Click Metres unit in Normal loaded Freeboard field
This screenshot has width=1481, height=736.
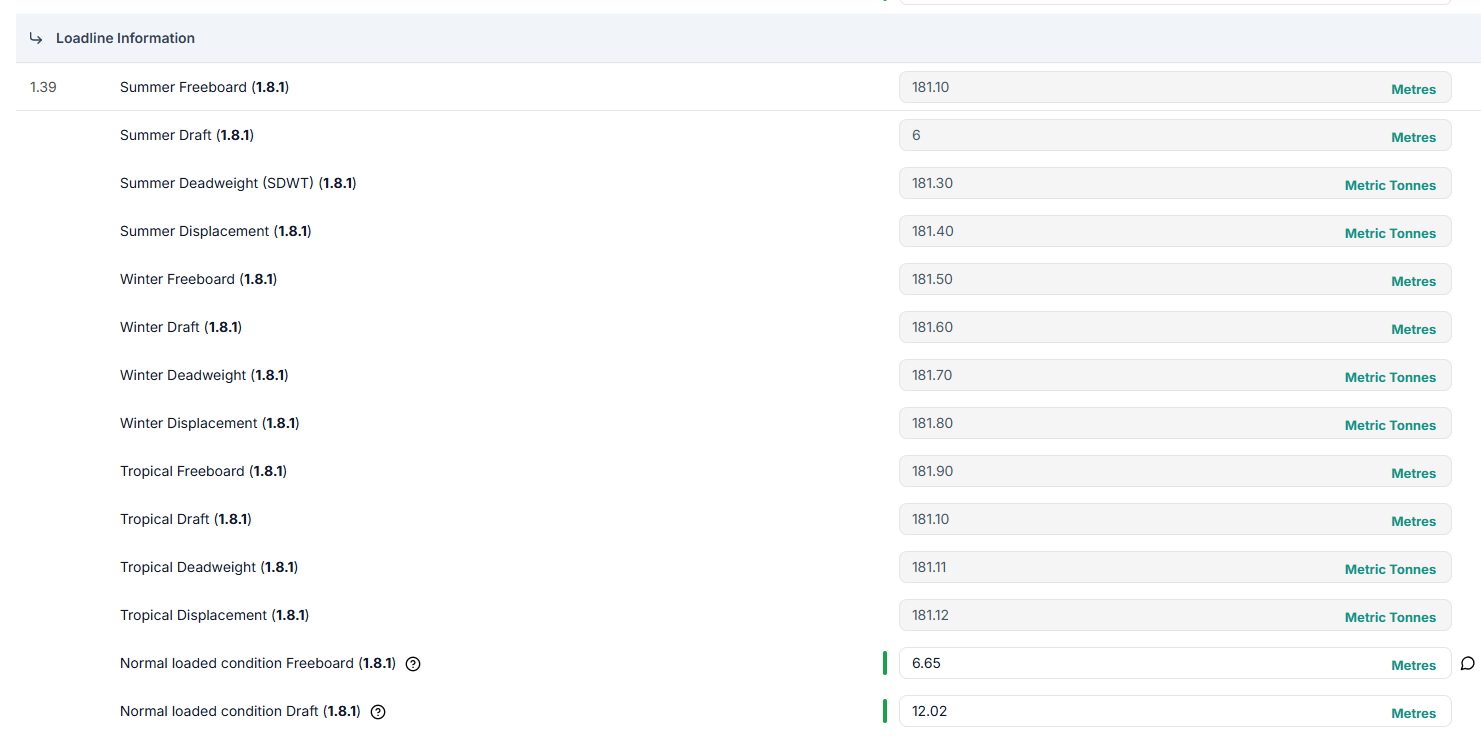1413,665
